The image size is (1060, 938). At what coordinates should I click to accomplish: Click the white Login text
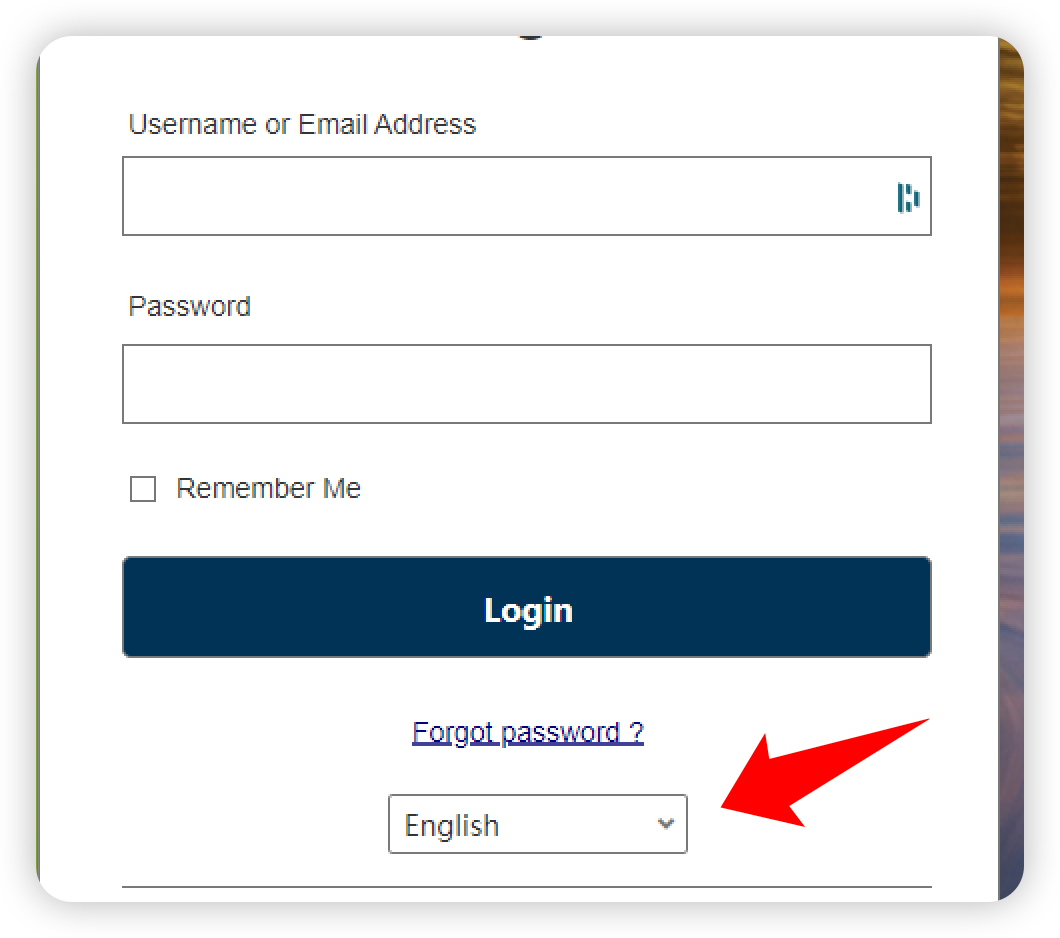coord(528,610)
